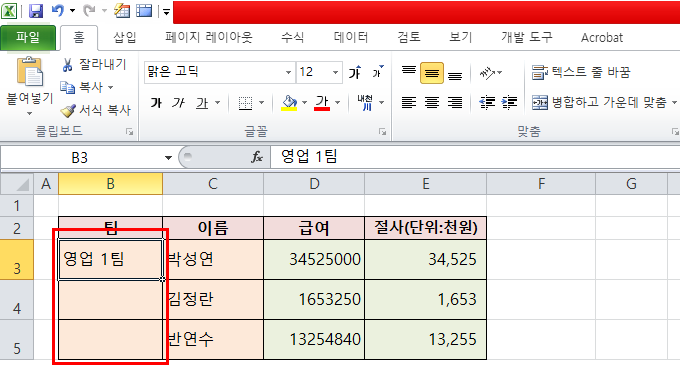Click the Cut scissors icon
Image resolution: width=680 pixels, height=365 pixels.
tap(67, 65)
